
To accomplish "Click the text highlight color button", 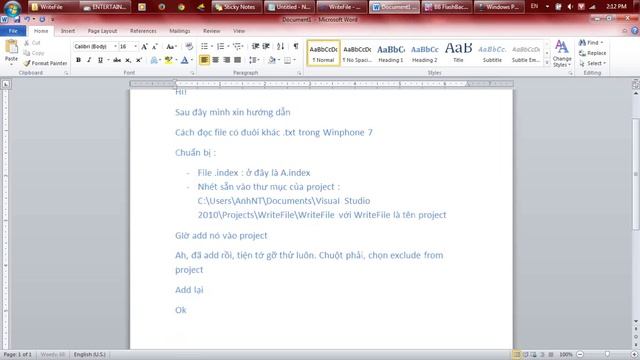I will 168,60.
